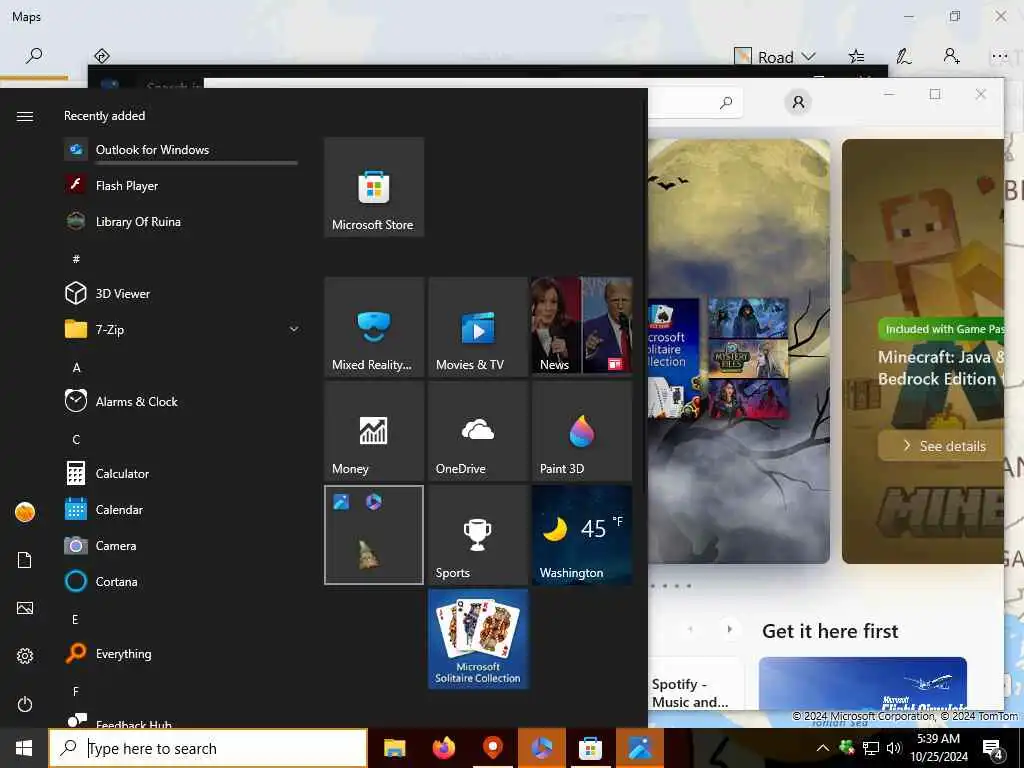Viewport: 1024px width, 768px height.
Task: Open Road map view dropdown
Action: click(x=775, y=57)
